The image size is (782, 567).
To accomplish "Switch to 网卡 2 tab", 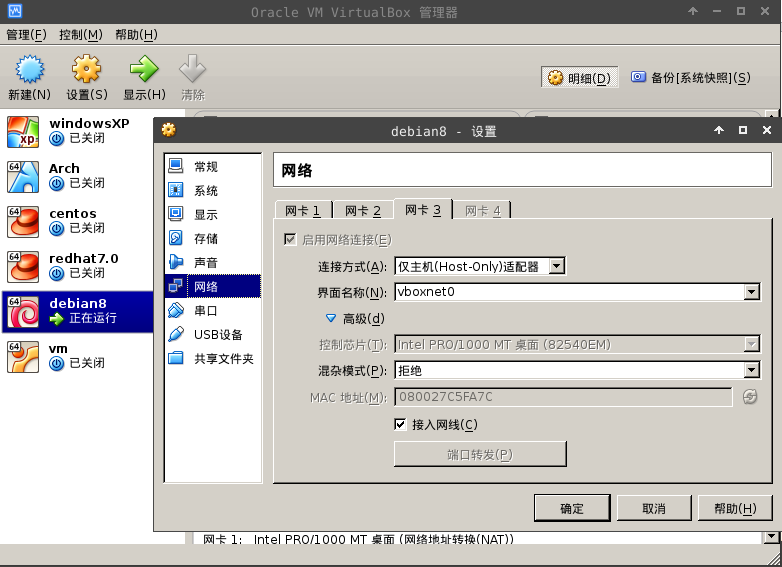I will 363,210.
